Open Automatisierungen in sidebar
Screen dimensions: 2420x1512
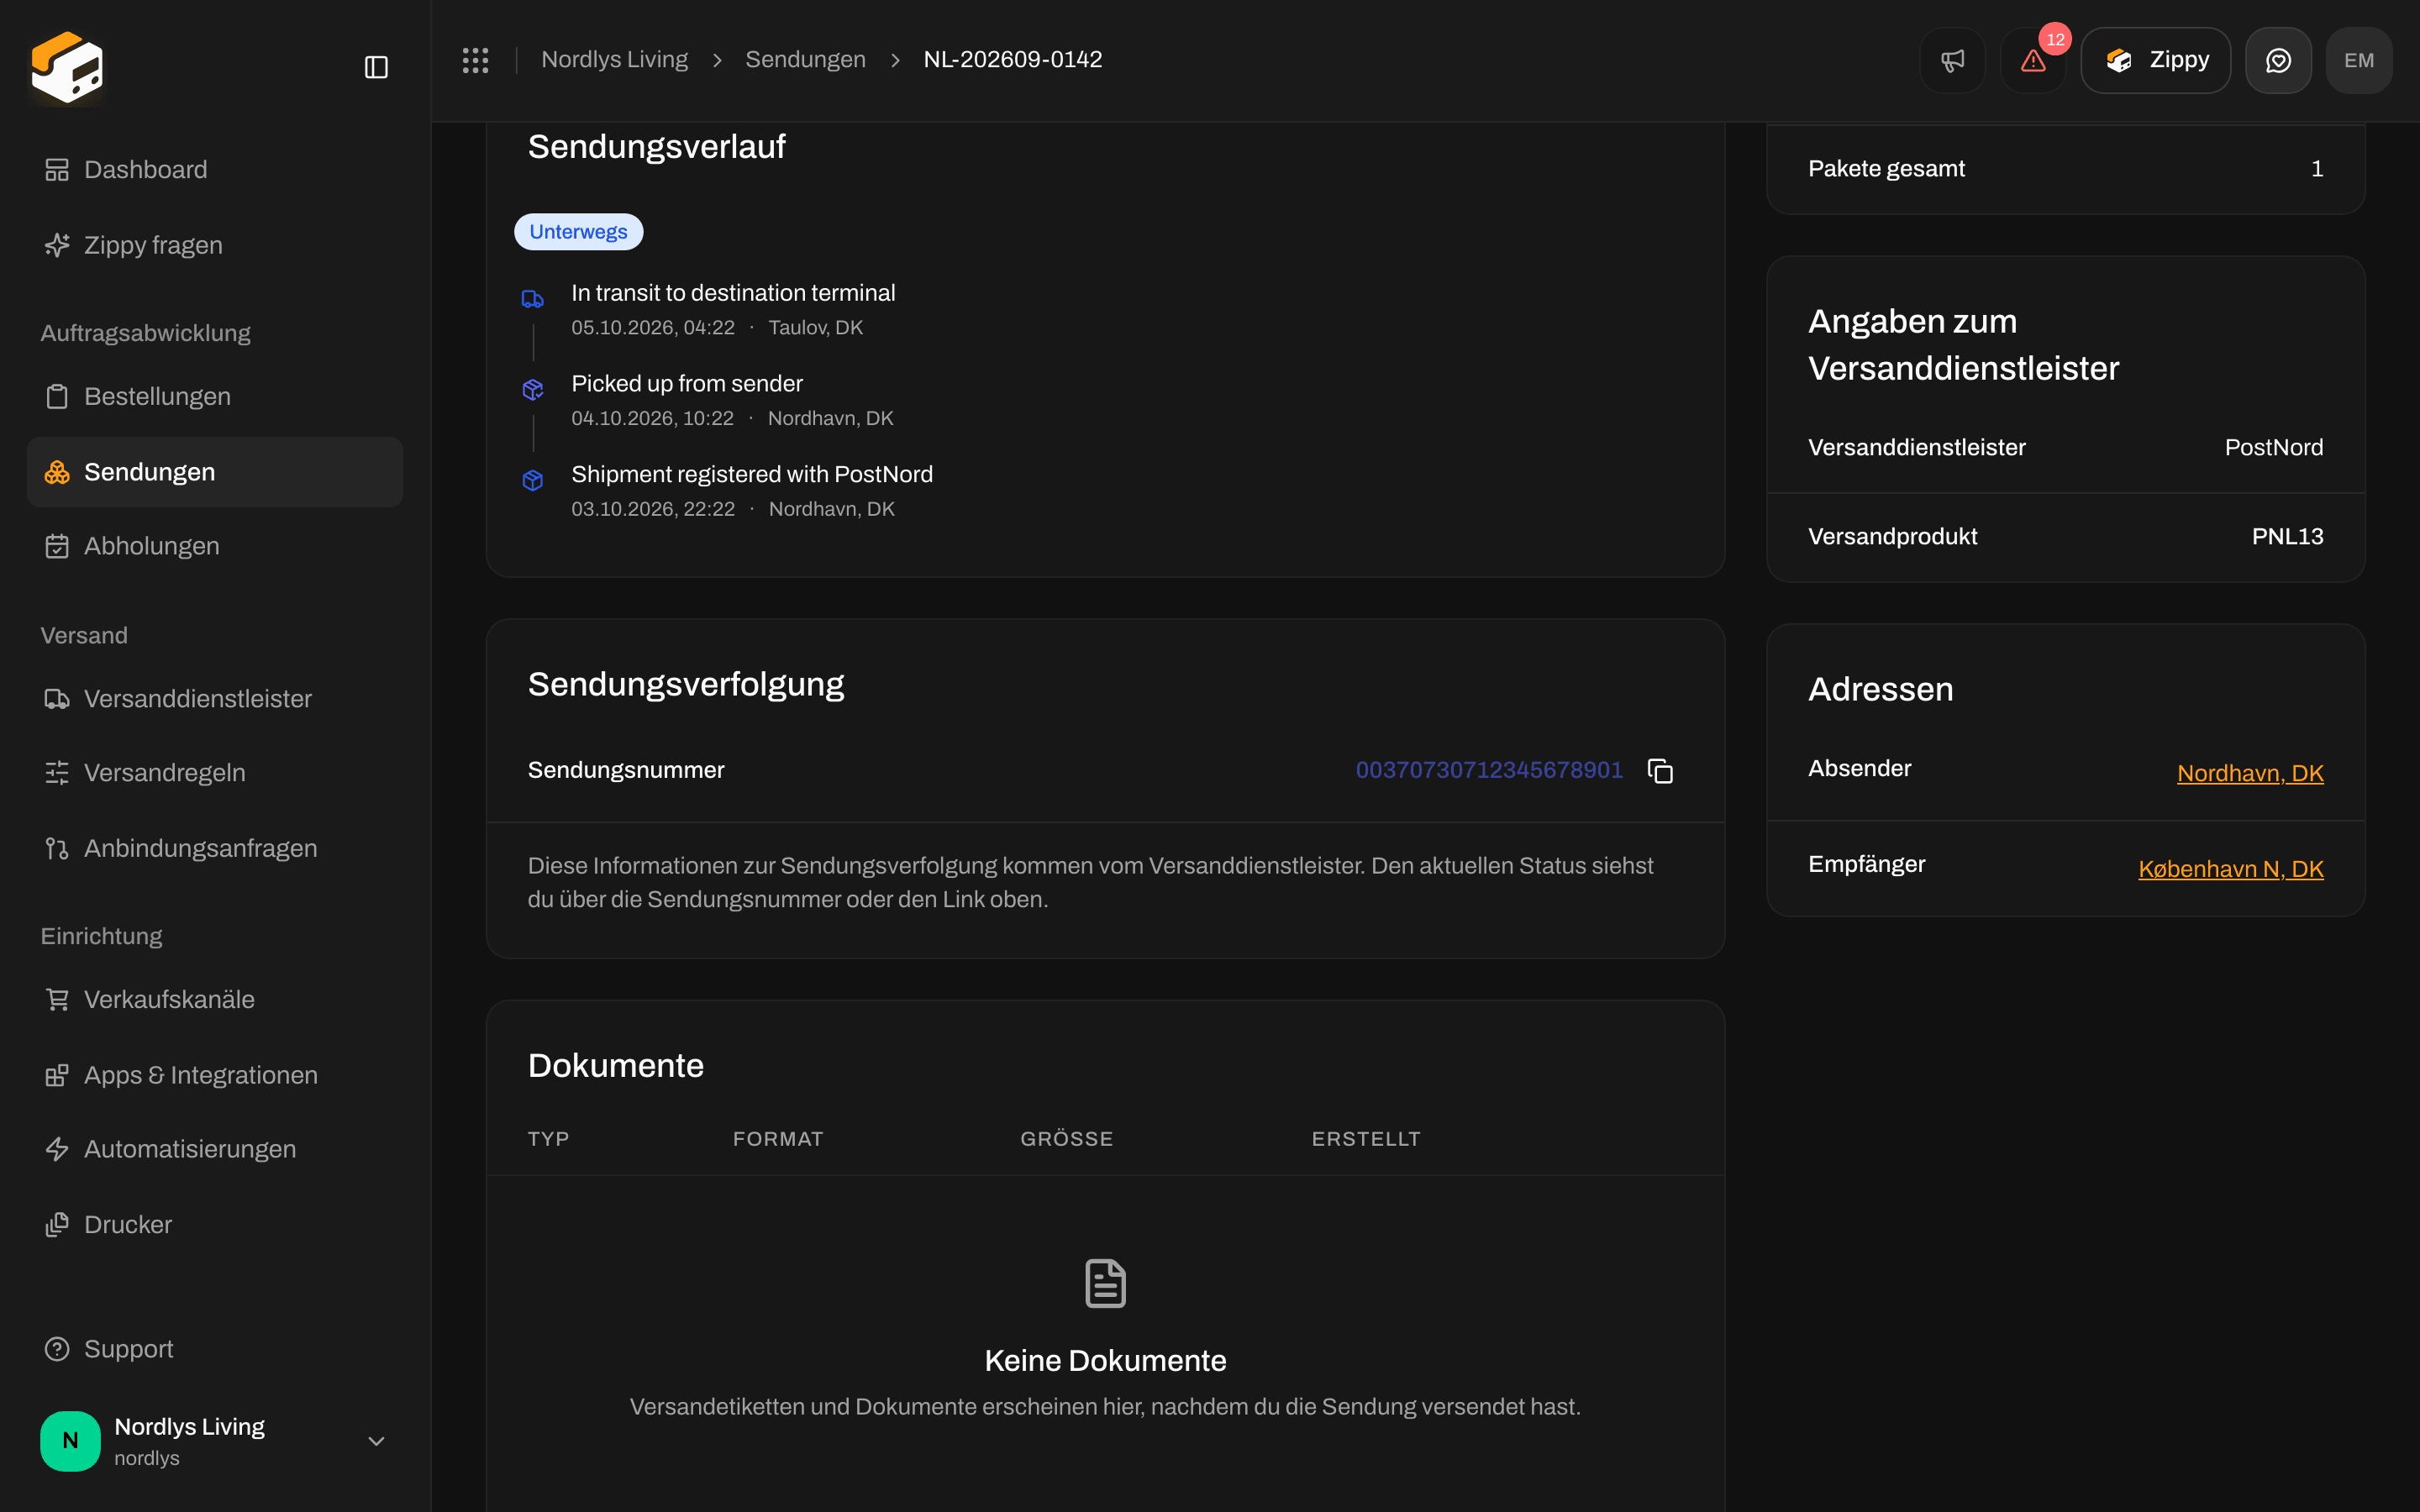click(215, 1149)
